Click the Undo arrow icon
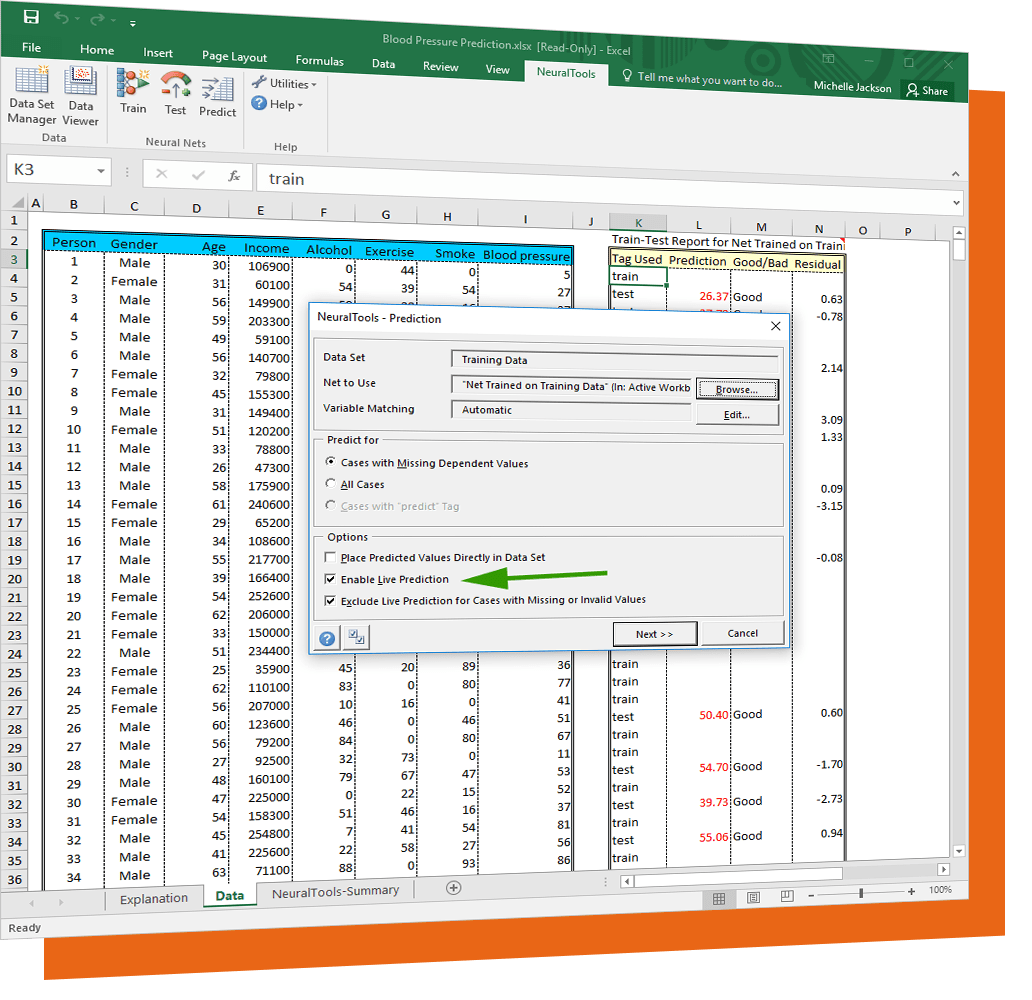The image size is (1032, 1000). (x=61, y=18)
